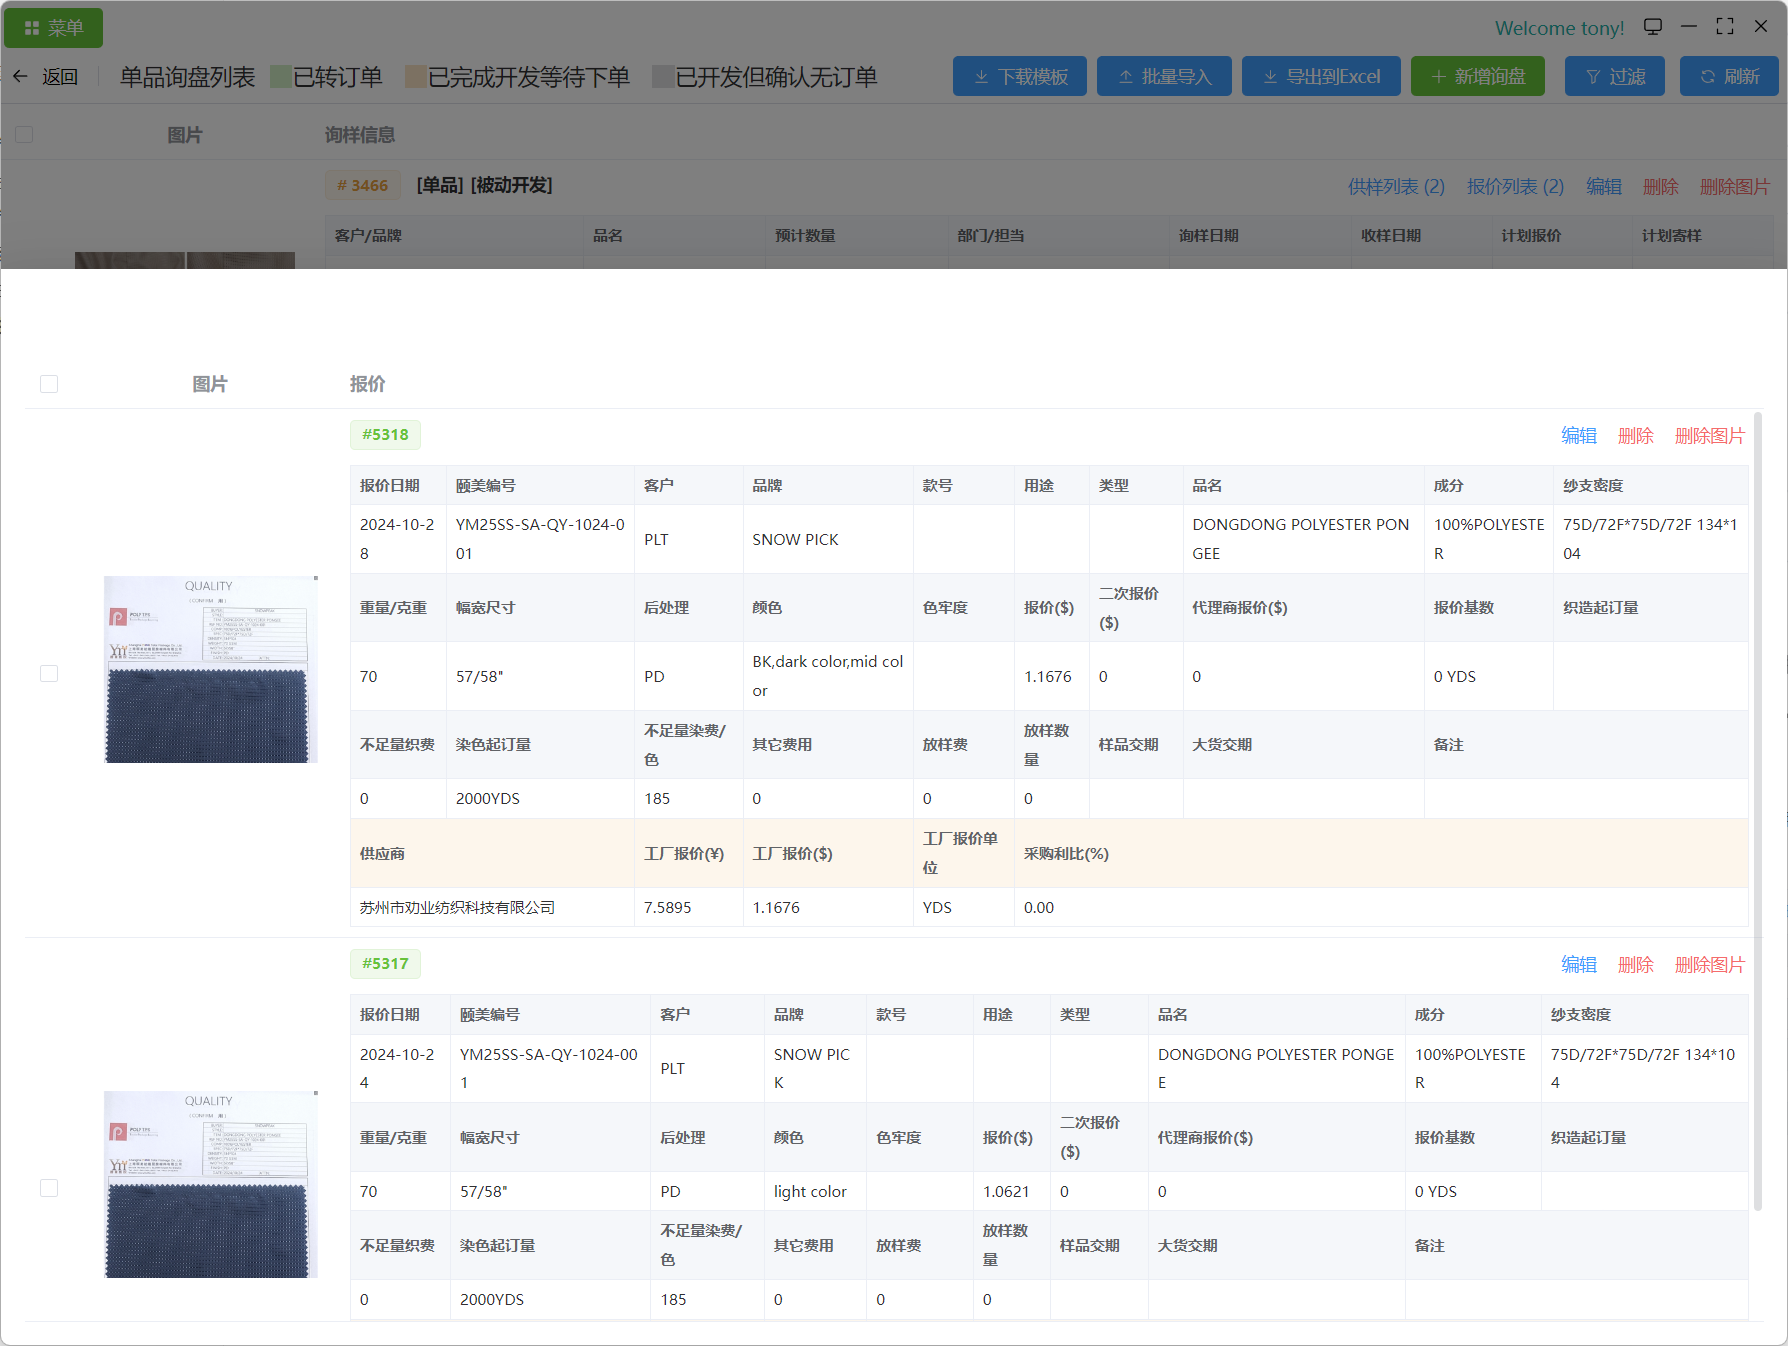Click 编辑 link for quotation #5318

click(1579, 436)
